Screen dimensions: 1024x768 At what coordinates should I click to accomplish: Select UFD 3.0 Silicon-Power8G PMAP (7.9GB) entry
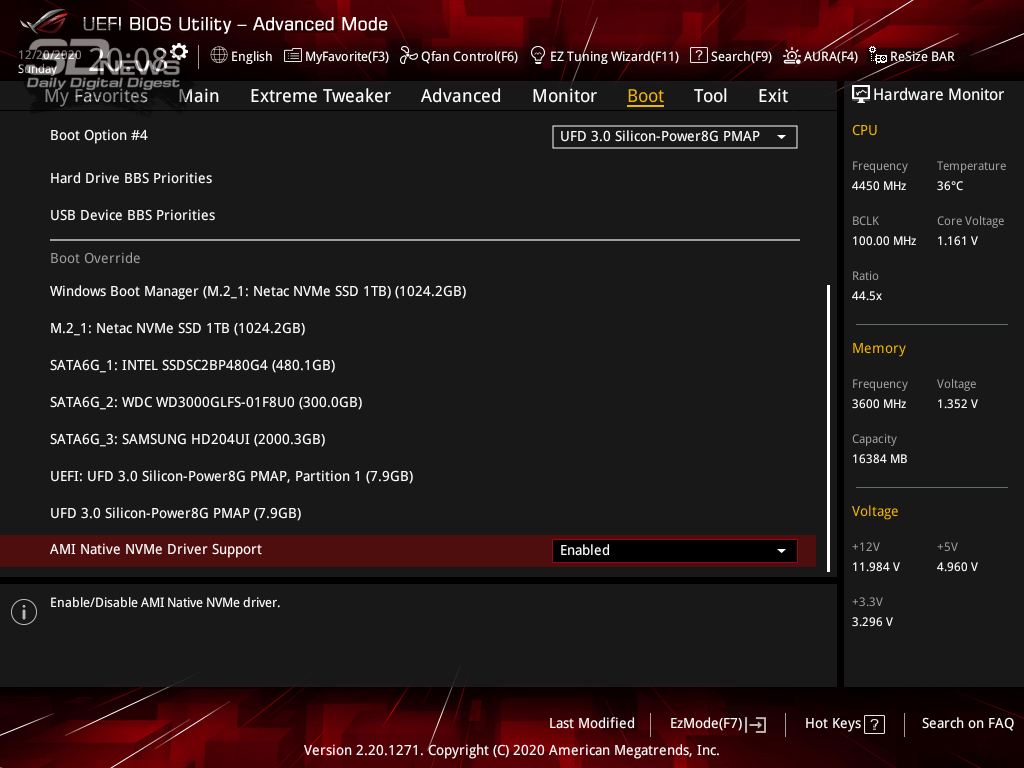click(x=176, y=513)
